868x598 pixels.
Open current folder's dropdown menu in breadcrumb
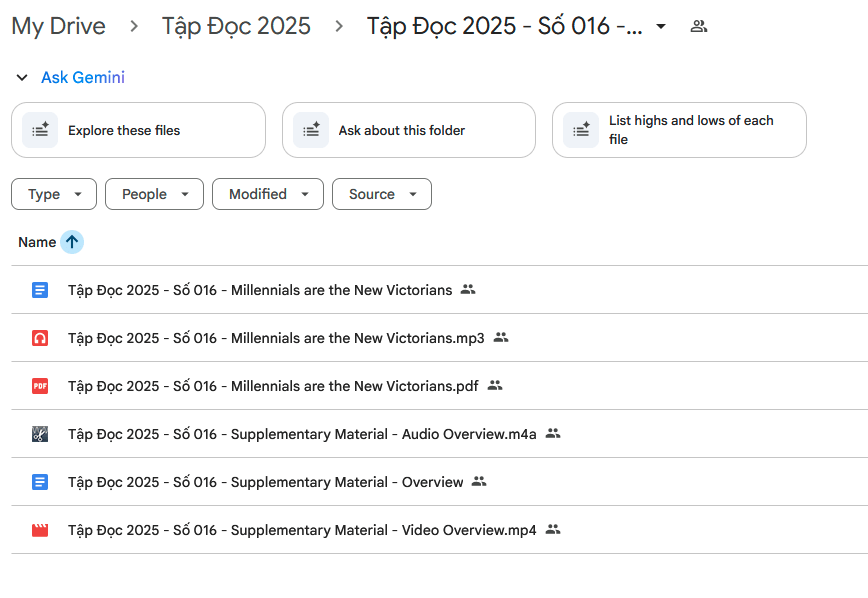[661, 26]
